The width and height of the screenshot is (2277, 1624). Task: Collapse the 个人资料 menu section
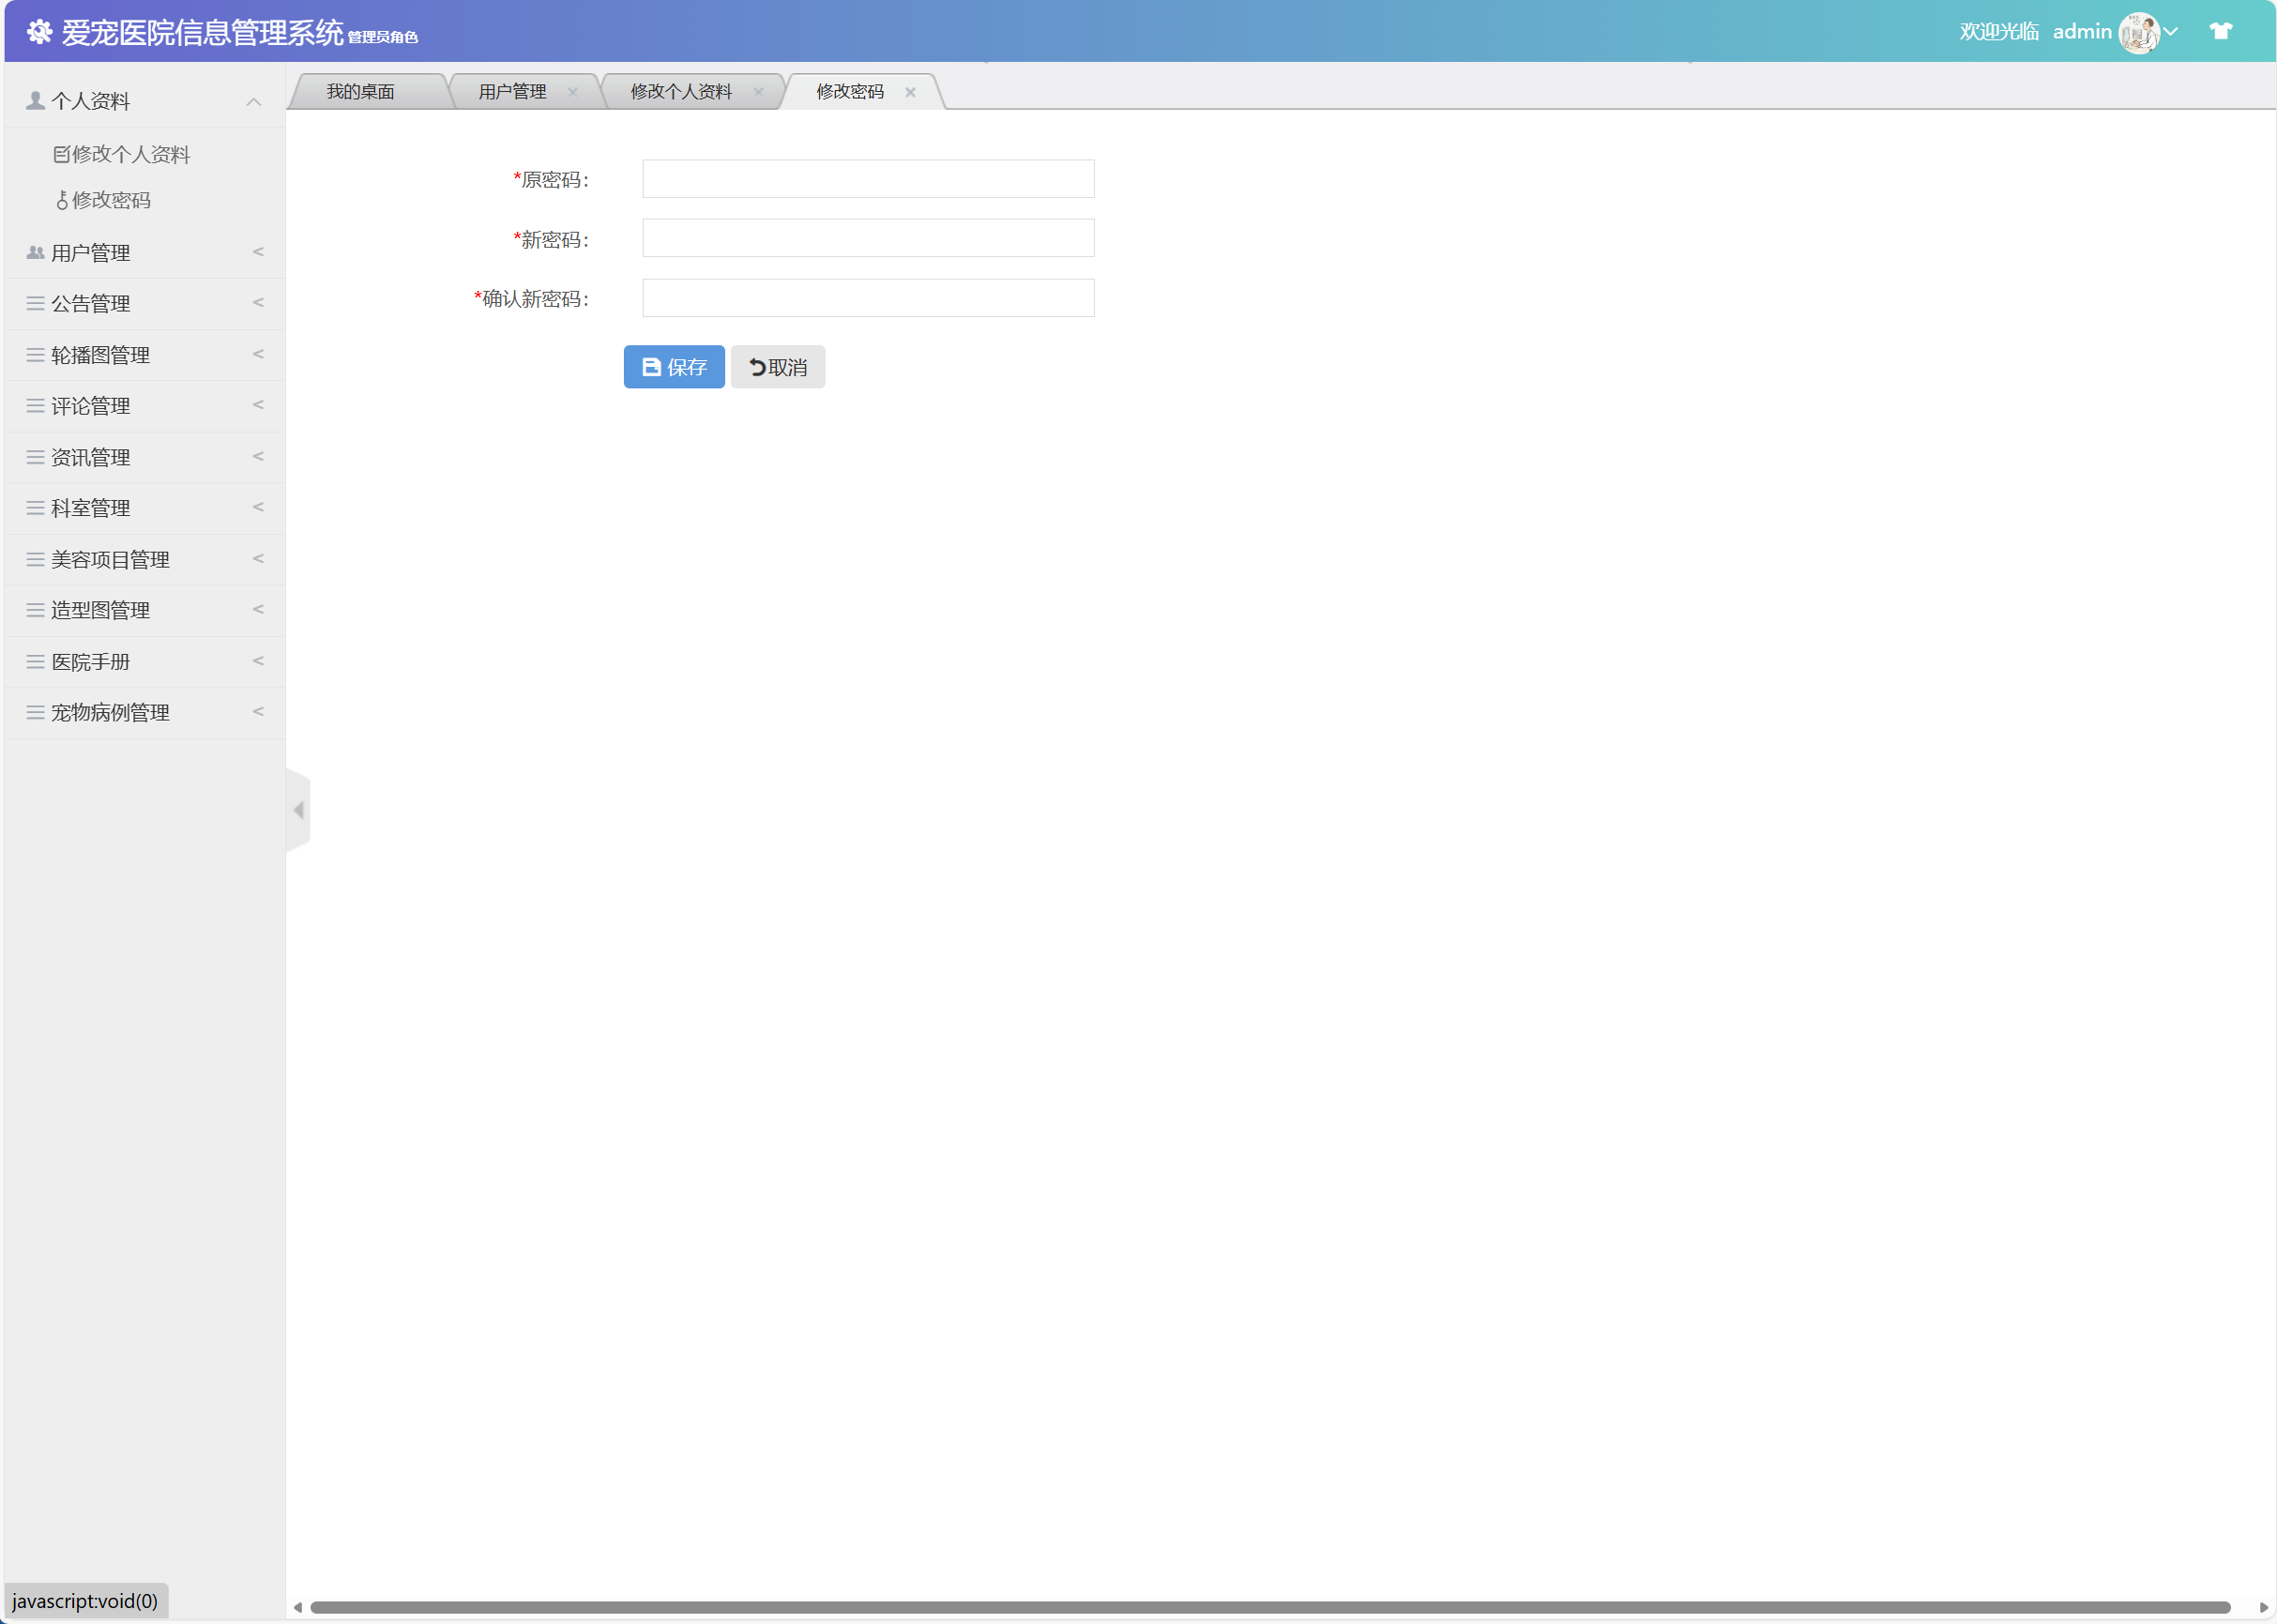point(144,101)
